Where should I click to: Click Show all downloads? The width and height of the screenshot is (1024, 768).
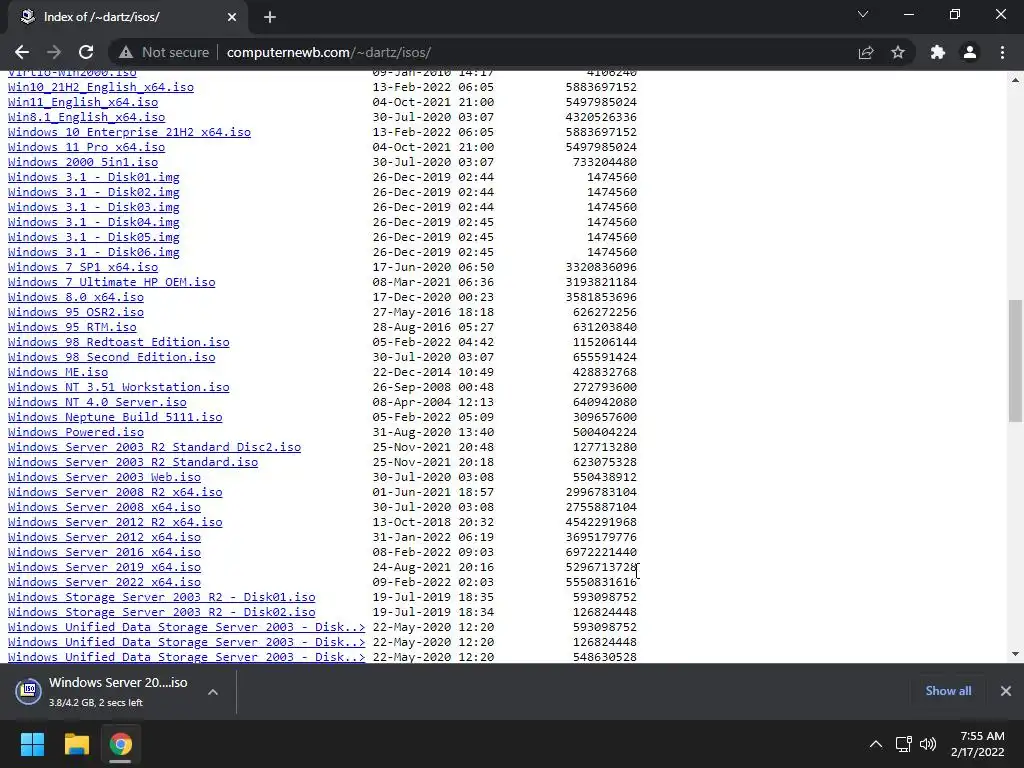948,691
